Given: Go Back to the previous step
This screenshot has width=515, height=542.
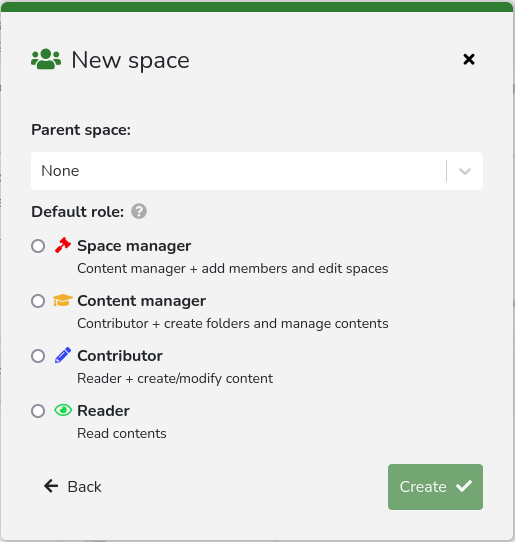Looking at the screenshot, I should (73, 487).
